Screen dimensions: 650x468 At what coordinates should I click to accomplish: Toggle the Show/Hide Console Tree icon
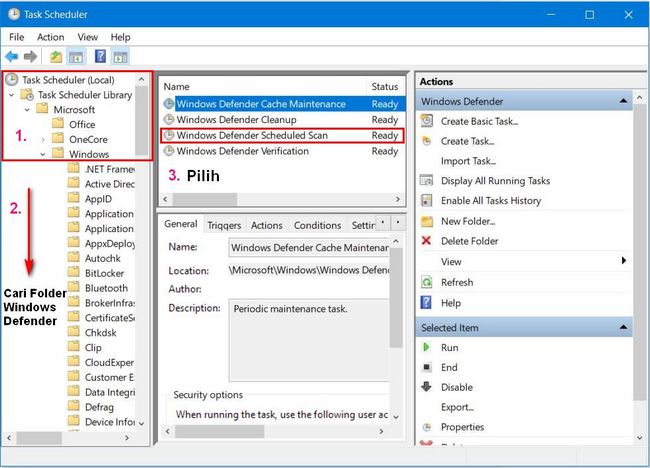click(76, 57)
